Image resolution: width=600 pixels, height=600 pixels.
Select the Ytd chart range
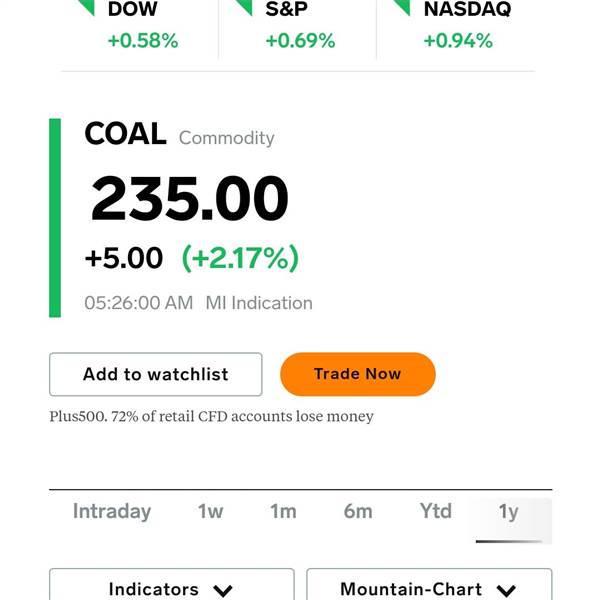[435, 512]
